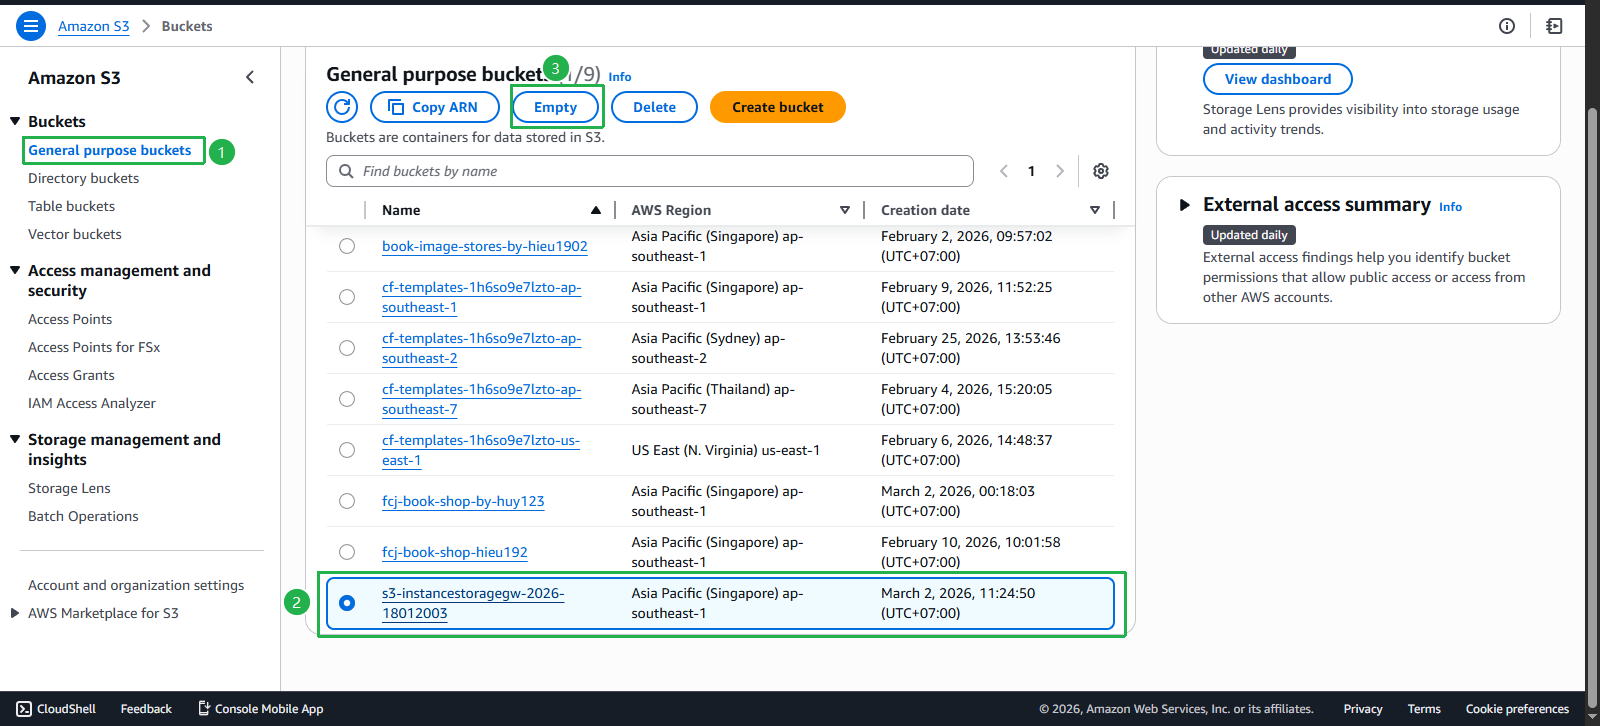Select radio for cf-templates ap-southeast-2 bucket
This screenshot has width=1600, height=726.
[x=347, y=348]
